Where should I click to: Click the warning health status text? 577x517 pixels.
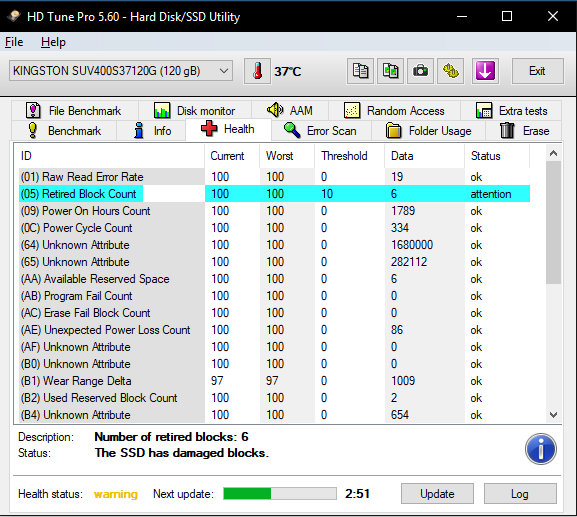[116, 494]
